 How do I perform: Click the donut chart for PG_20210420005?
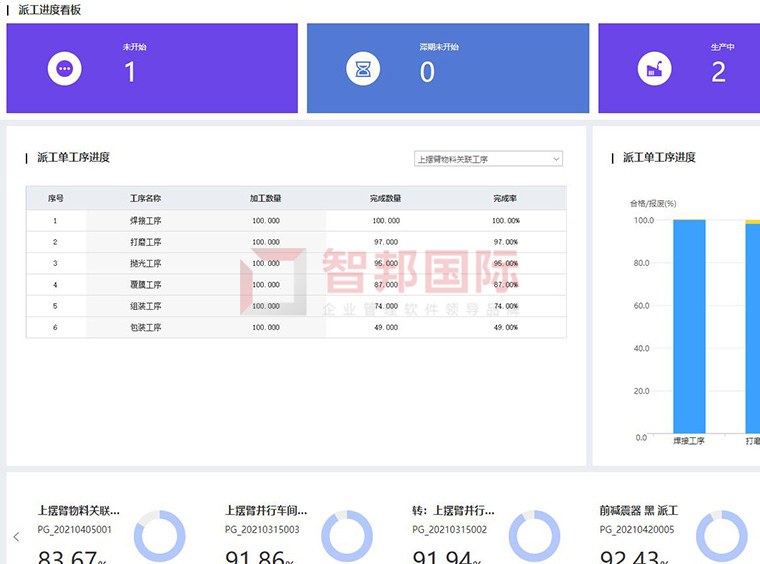tap(722, 536)
